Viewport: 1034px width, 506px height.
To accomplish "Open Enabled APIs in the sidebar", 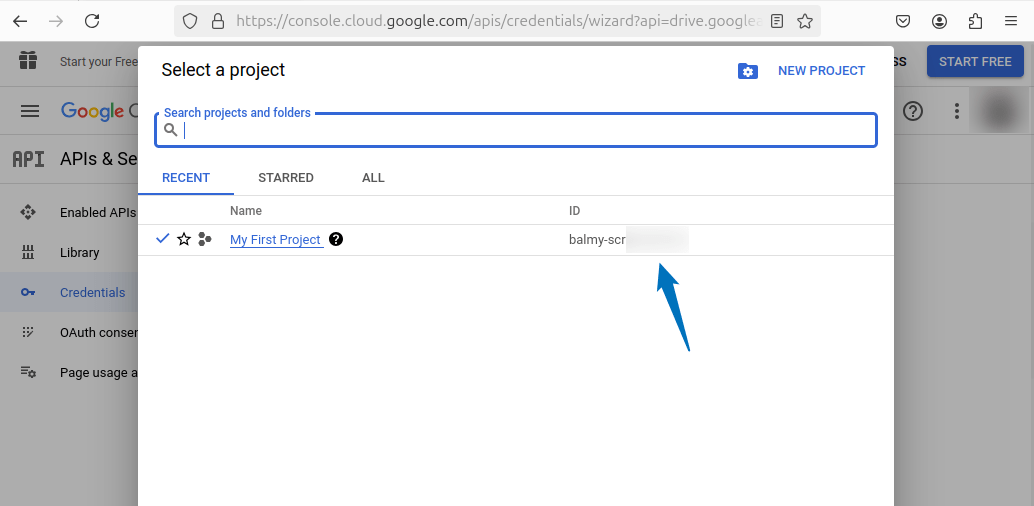I will click(98, 212).
